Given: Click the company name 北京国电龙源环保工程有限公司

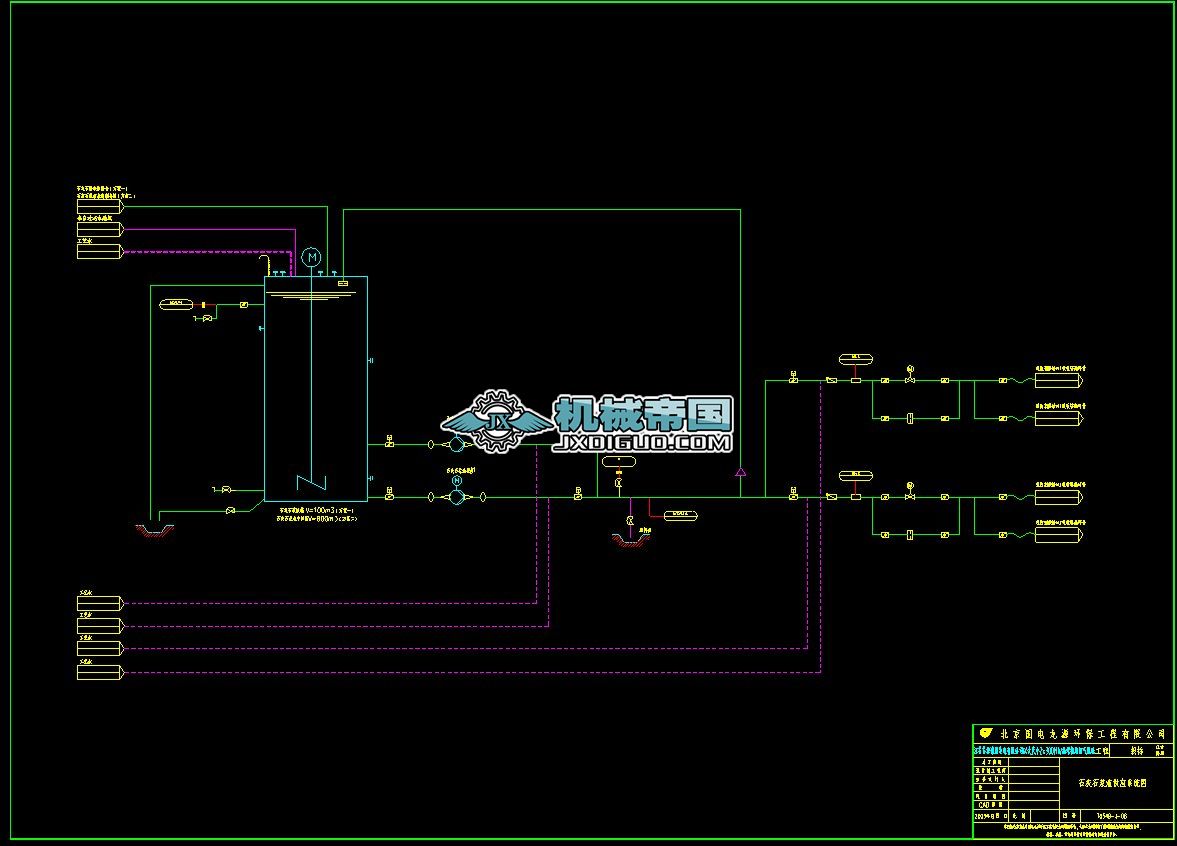Looking at the screenshot, I should click(x=1082, y=733).
